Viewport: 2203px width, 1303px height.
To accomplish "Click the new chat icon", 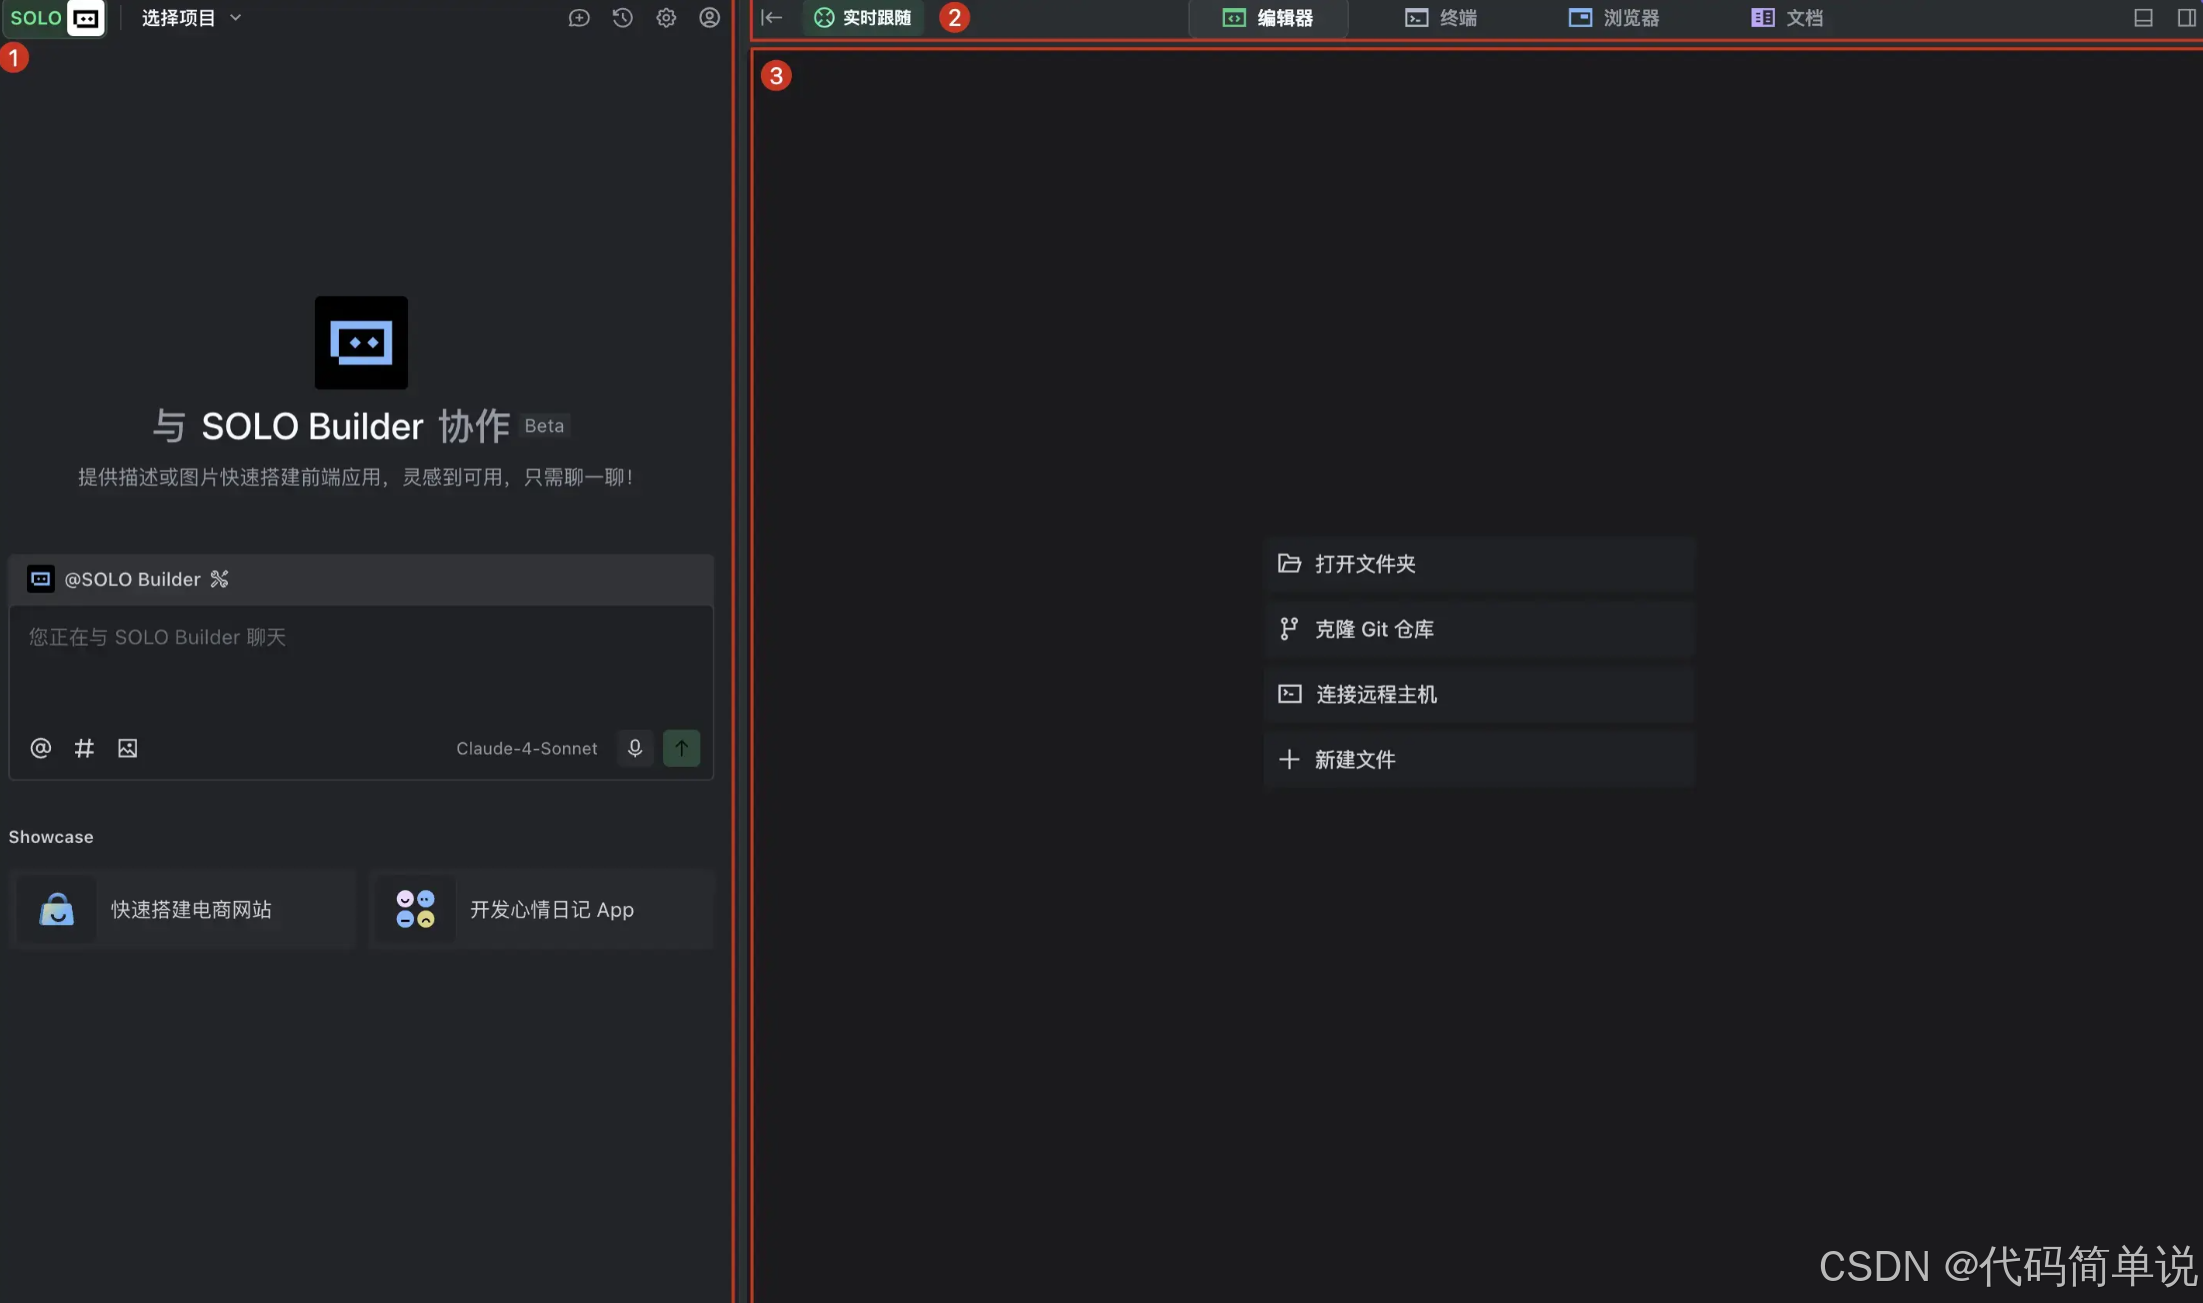I will tap(579, 18).
